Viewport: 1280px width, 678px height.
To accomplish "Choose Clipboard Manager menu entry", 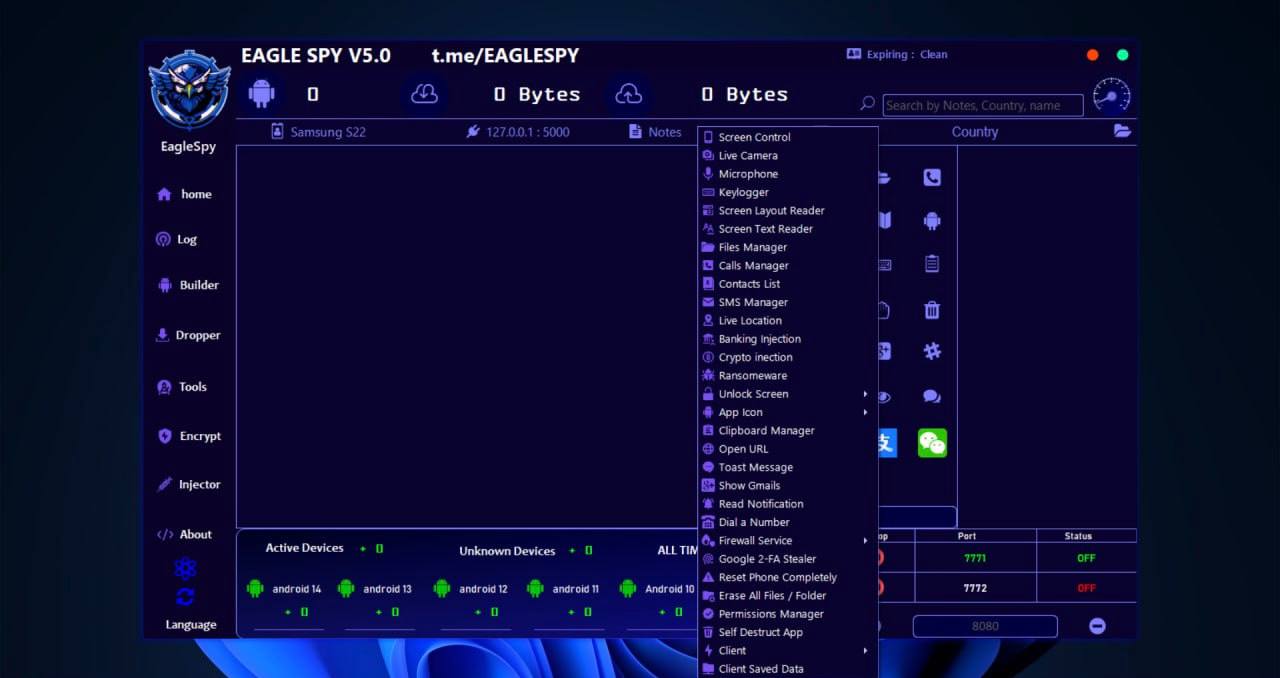I will tap(788, 430).
